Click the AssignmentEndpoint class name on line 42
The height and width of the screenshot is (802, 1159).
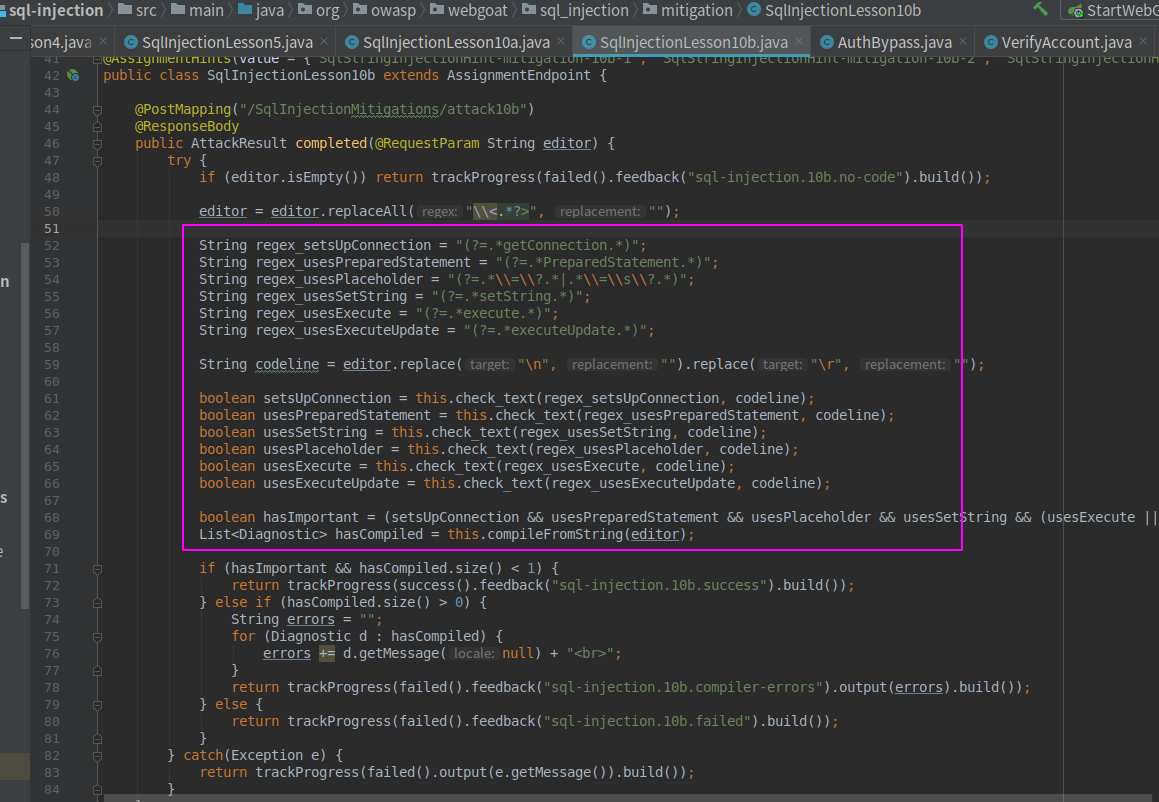pos(519,75)
